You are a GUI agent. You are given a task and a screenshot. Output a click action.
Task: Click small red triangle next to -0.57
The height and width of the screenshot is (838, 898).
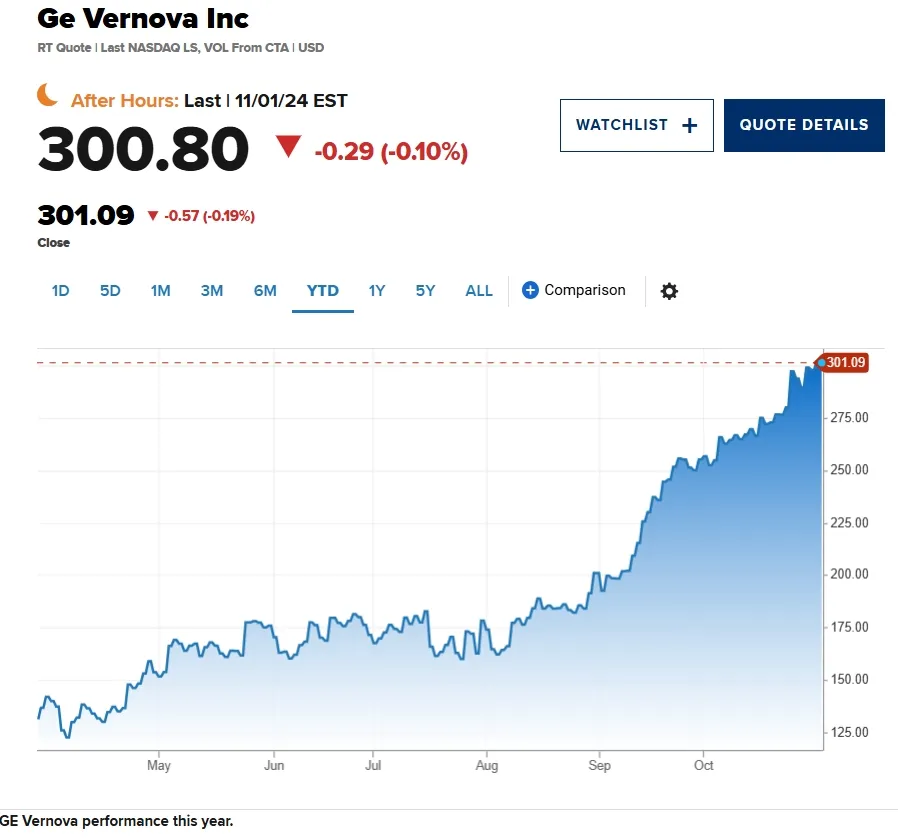(x=152, y=215)
